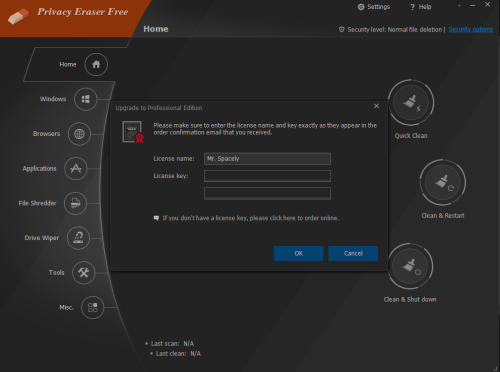Click the speech bubble icon beside order text
Screen dimensions: 500x372
click(156, 218)
